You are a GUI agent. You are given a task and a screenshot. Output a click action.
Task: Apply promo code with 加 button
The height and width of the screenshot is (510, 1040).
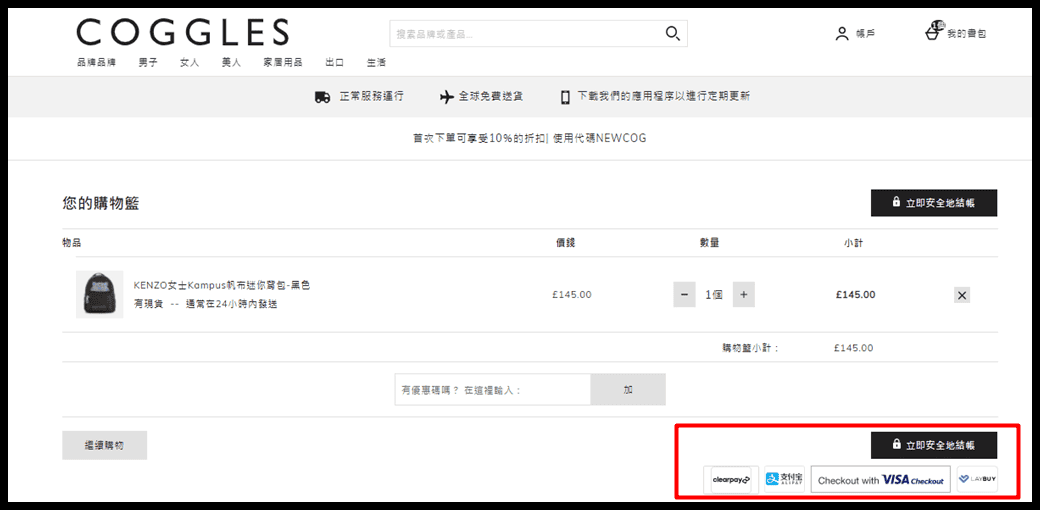click(628, 390)
